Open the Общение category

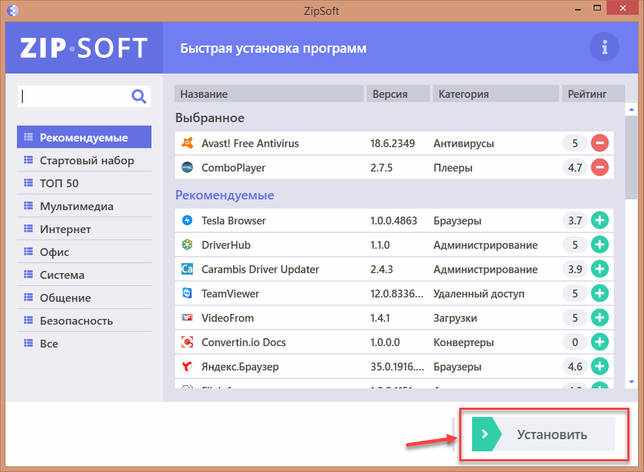coord(84,298)
